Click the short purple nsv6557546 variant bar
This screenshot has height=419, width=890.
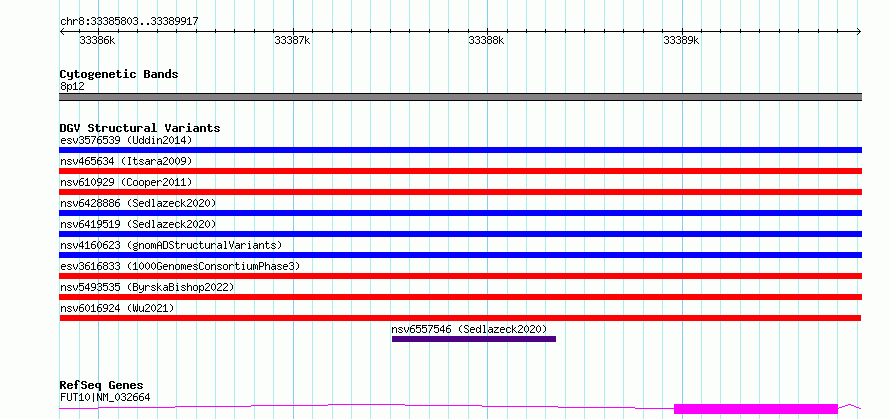(x=474, y=339)
